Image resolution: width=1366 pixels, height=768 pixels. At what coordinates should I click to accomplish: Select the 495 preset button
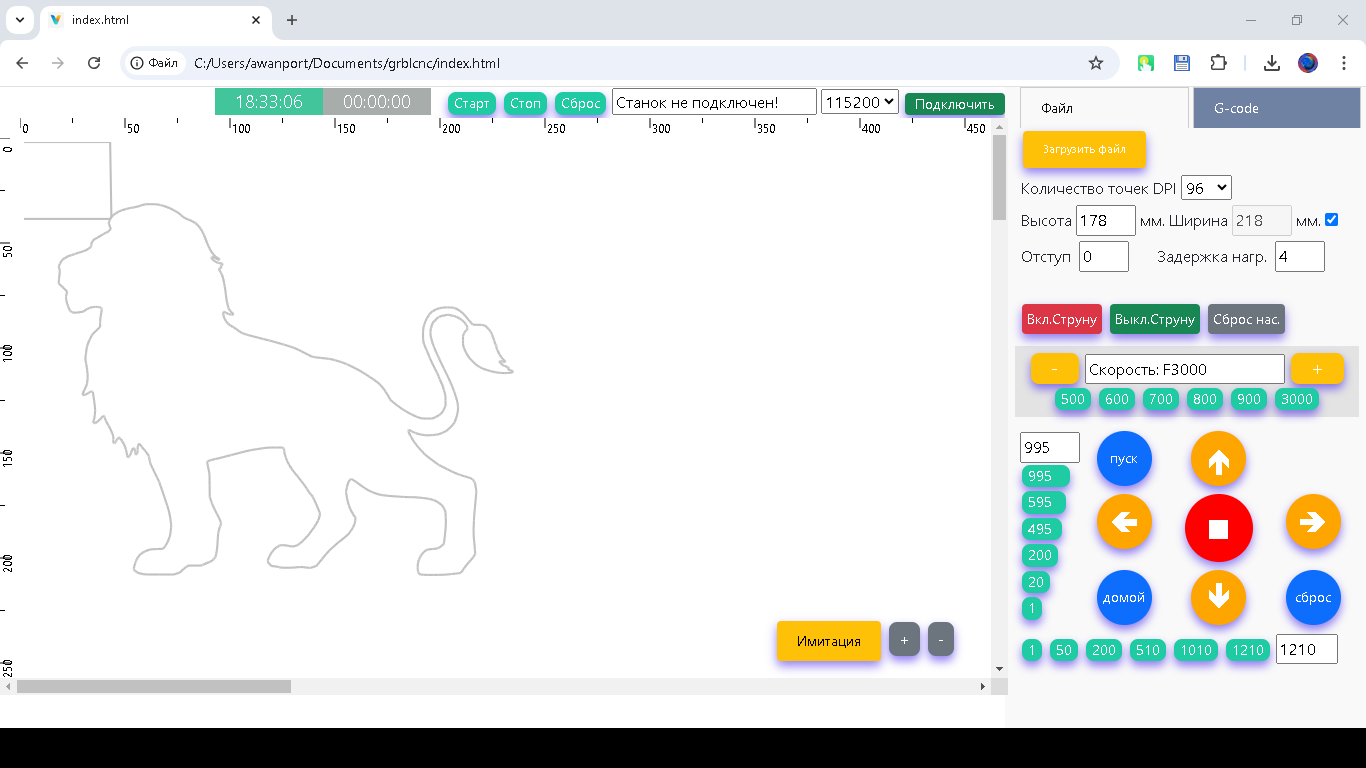(x=1040, y=529)
